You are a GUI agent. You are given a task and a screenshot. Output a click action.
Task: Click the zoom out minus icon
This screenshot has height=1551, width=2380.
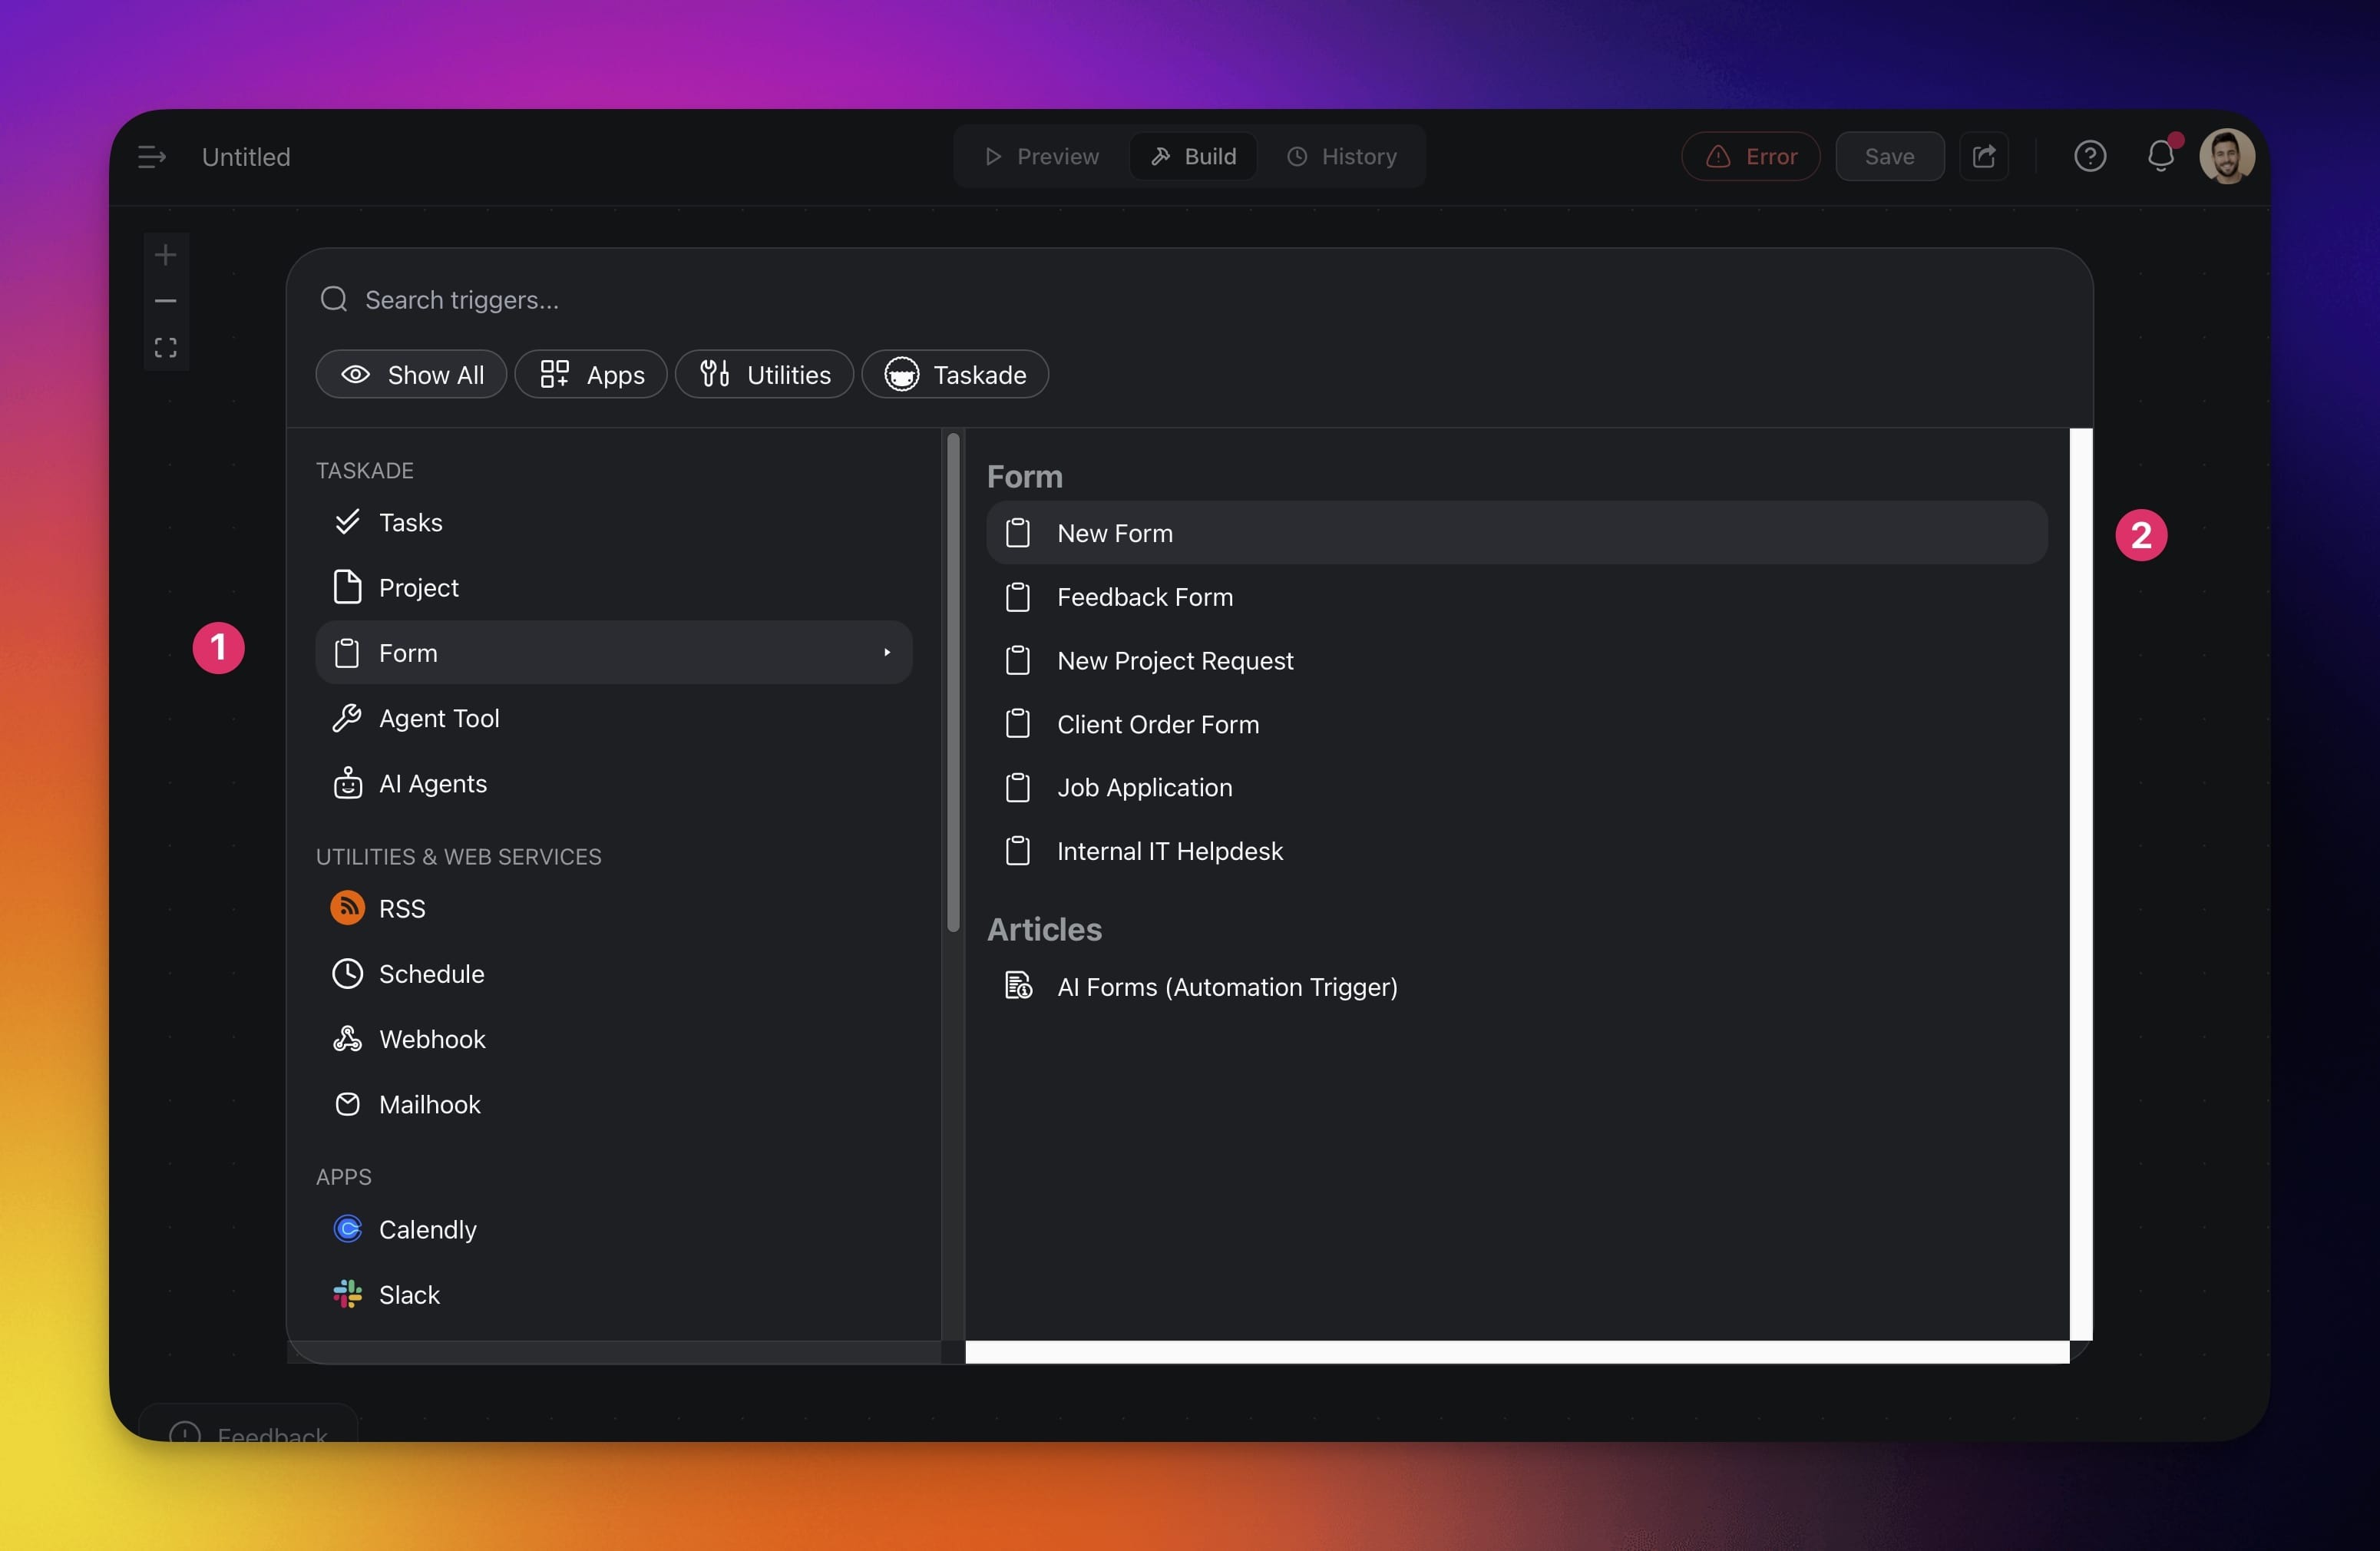pos(166,301)
